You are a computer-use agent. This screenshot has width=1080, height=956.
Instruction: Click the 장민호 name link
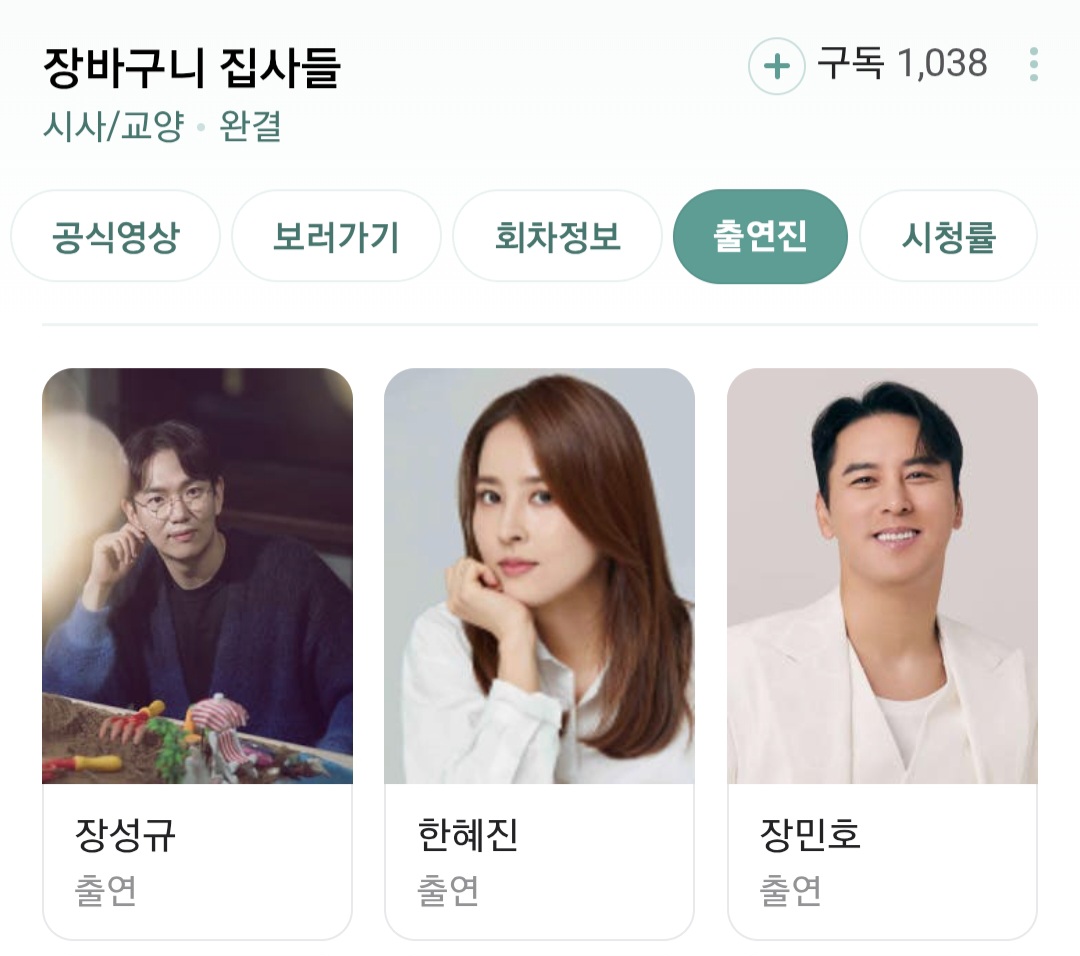[810, 835]
